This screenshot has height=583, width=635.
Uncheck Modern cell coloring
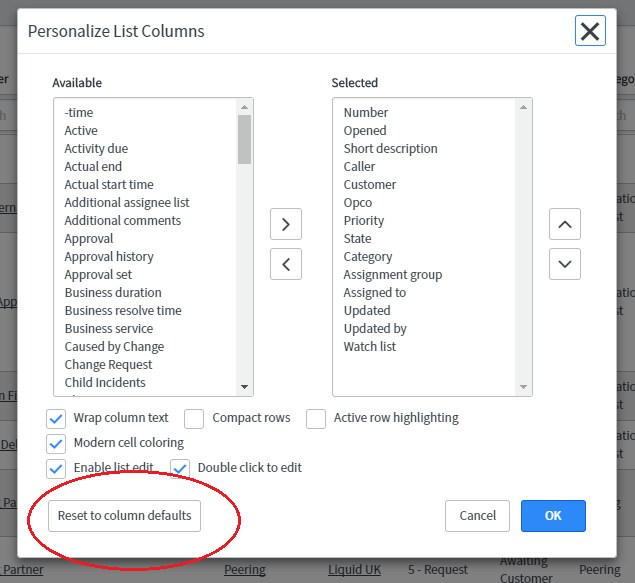tap(56, 444)
